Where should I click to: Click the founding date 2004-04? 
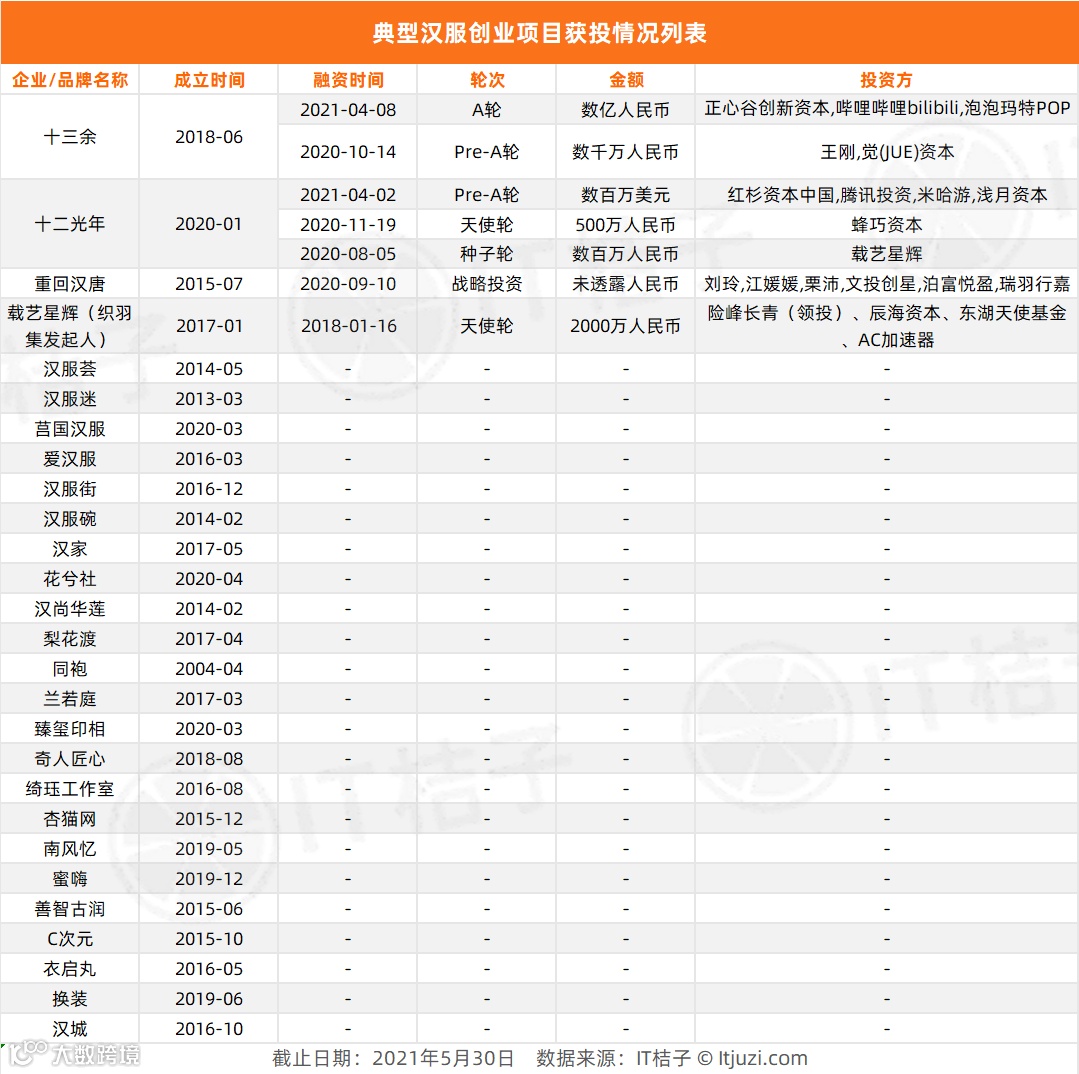tap(209, 669)
